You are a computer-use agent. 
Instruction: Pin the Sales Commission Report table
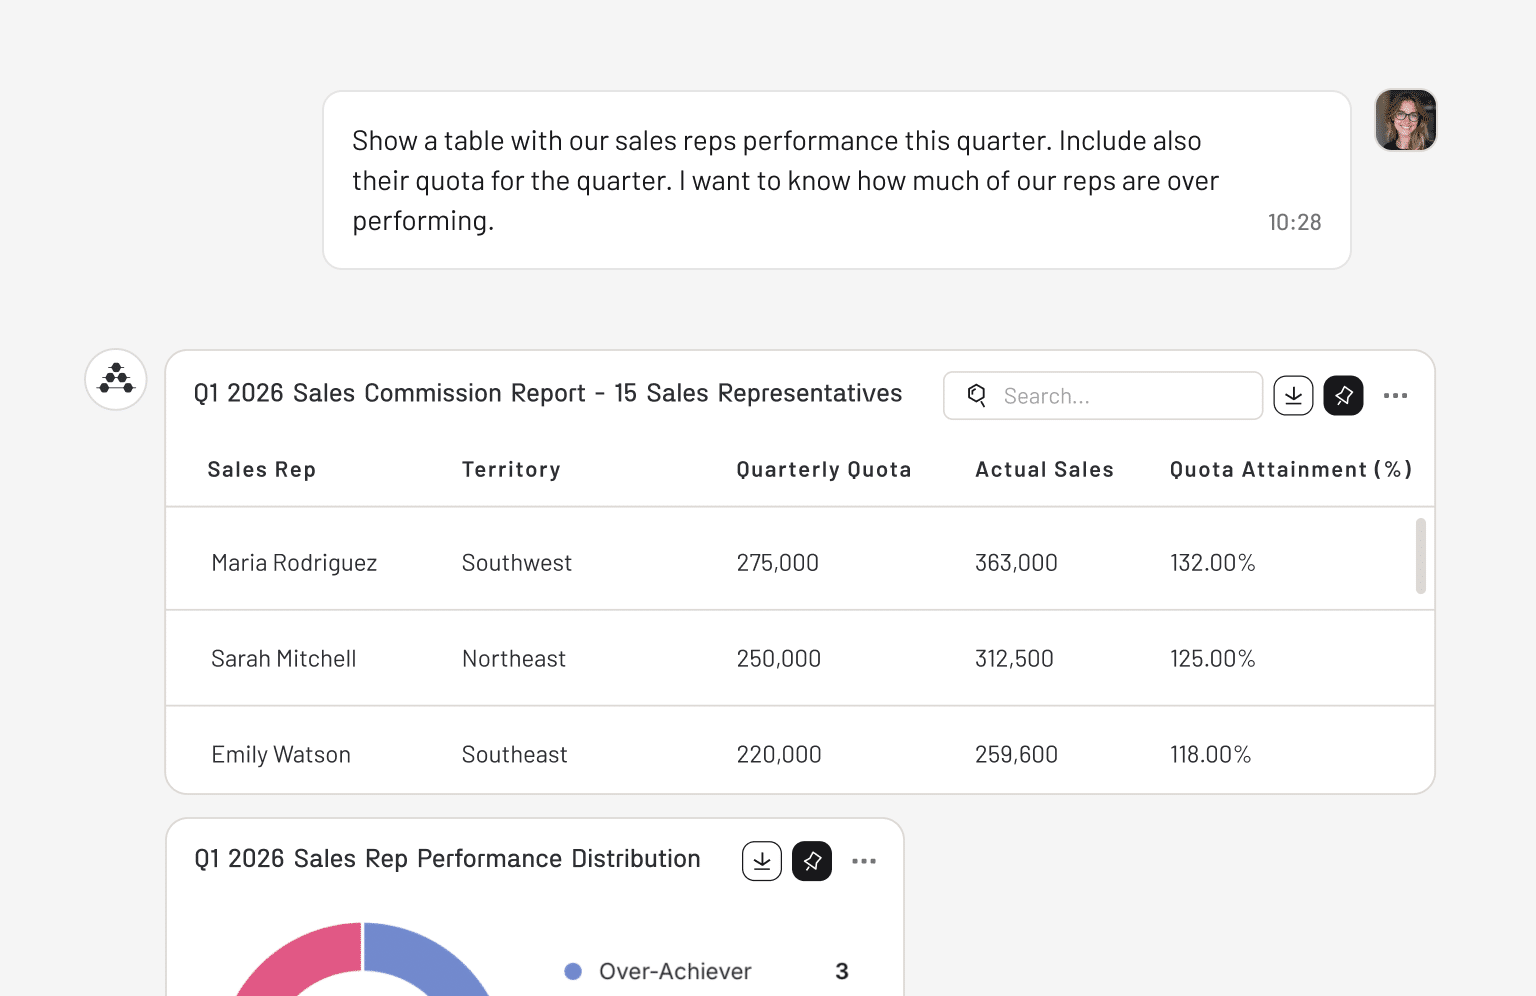1343,396
